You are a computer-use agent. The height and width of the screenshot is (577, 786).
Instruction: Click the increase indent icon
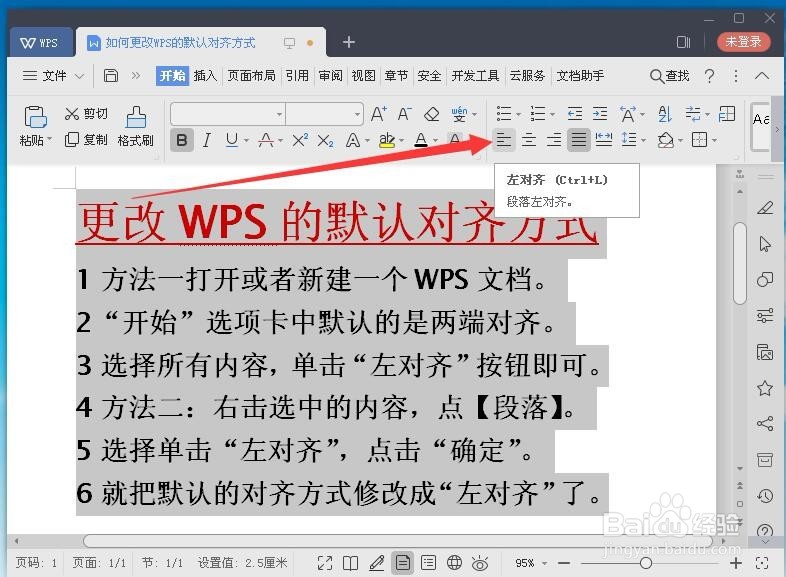click(x=600, y=114)
